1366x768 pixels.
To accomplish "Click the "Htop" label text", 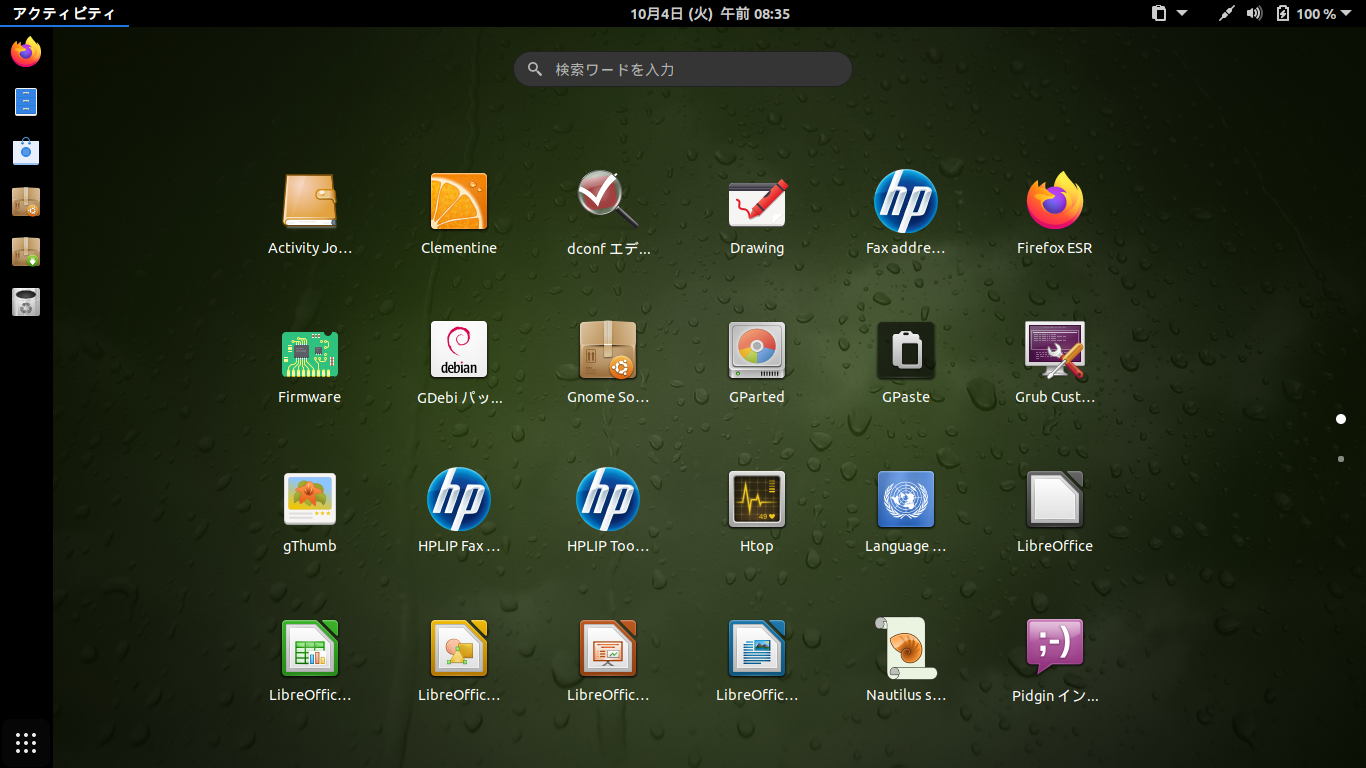I will (x=757, y=546).
